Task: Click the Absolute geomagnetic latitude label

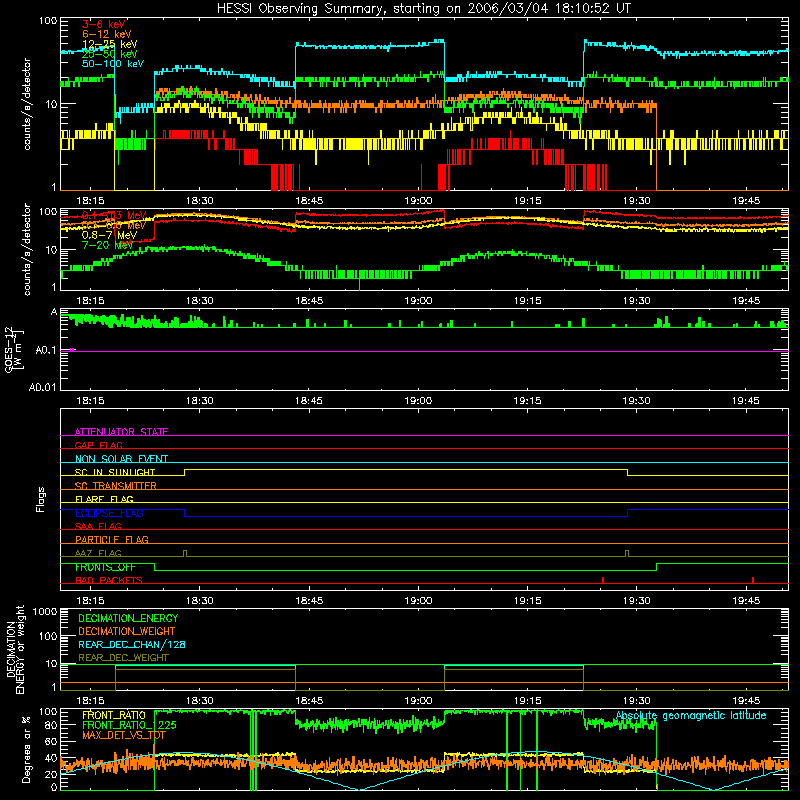Action: (691, 715)
